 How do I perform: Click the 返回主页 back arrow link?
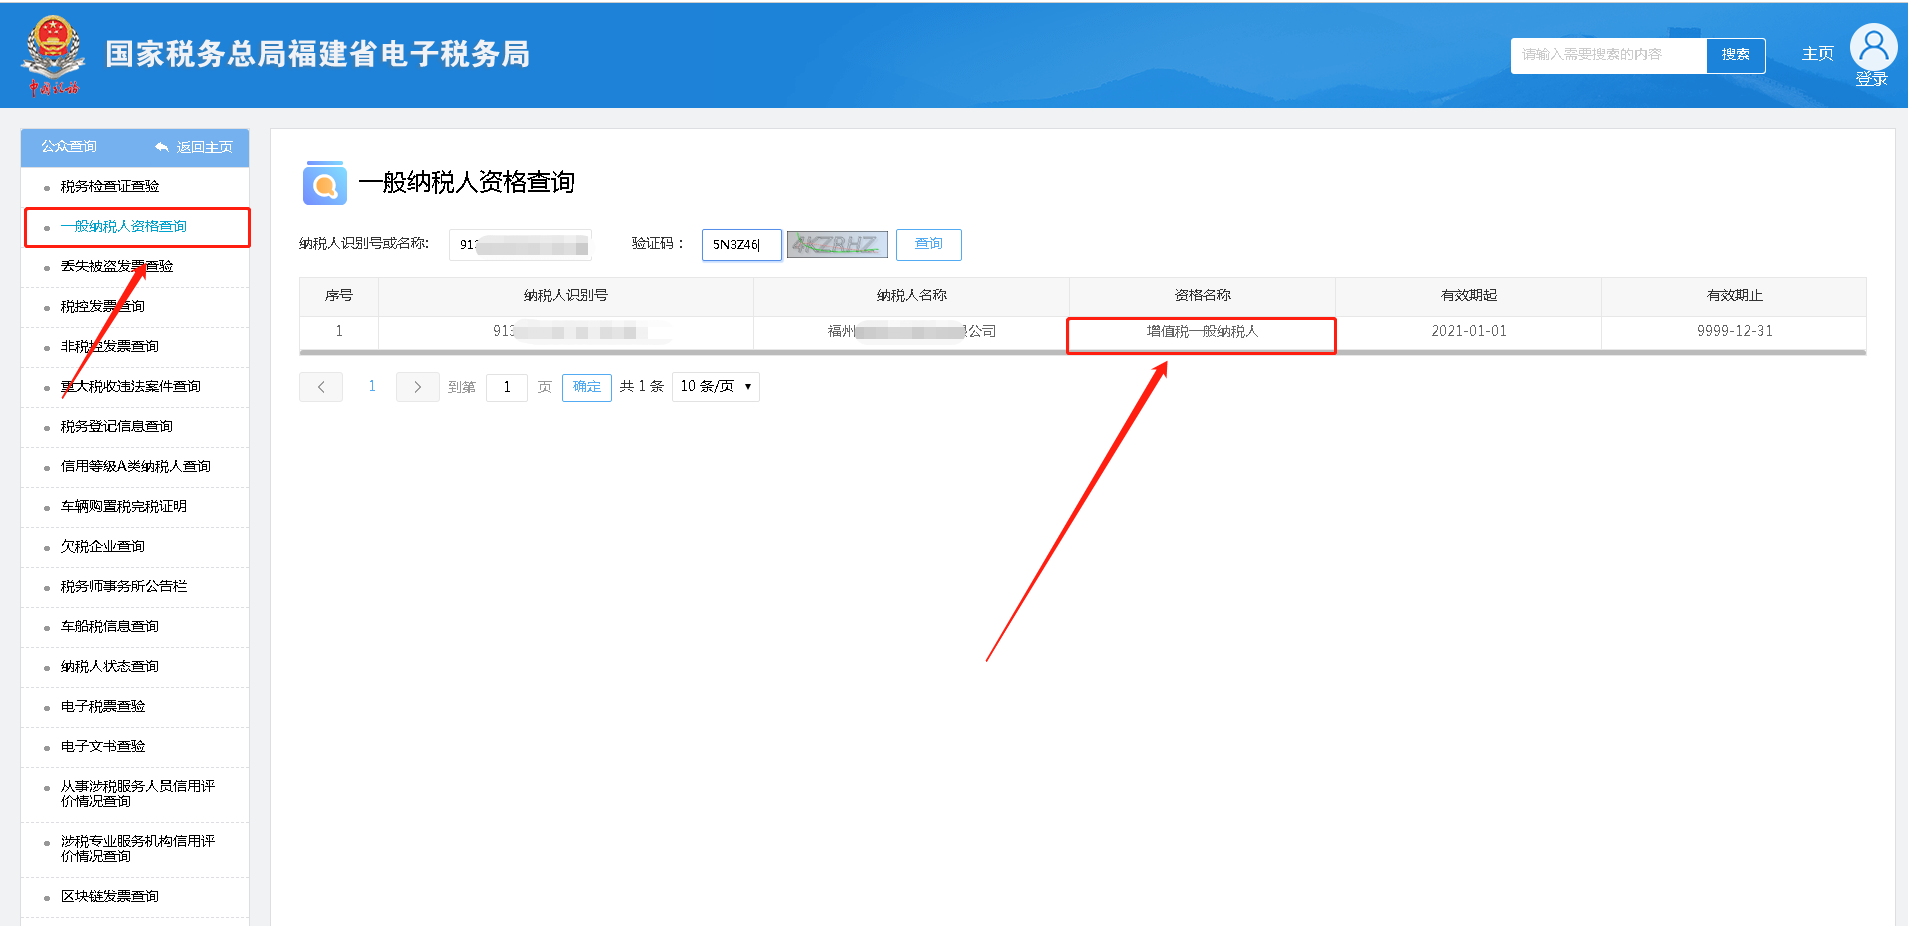(194, 147)
